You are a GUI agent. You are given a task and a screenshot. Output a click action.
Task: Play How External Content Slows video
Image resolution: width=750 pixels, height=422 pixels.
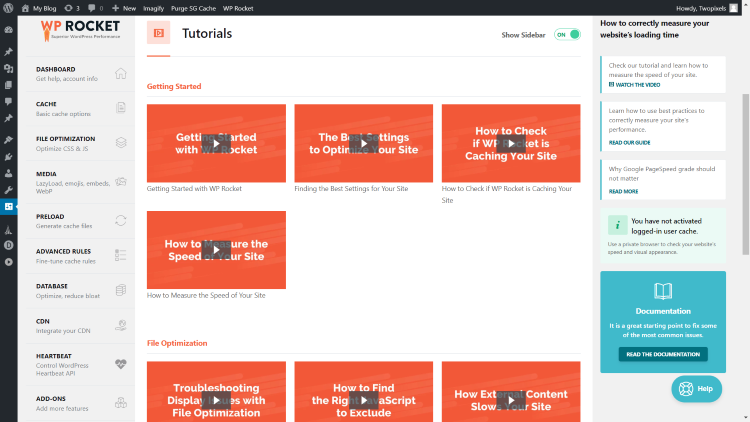(x=511, y=400)
